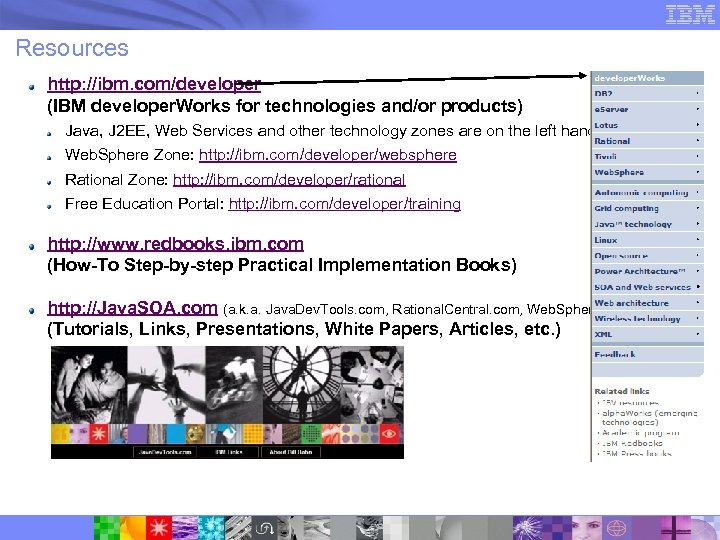Select Lotus in the developerWorks menu
Image resolution: width=720 pixels, height=540 pixels.
[647, 125]
